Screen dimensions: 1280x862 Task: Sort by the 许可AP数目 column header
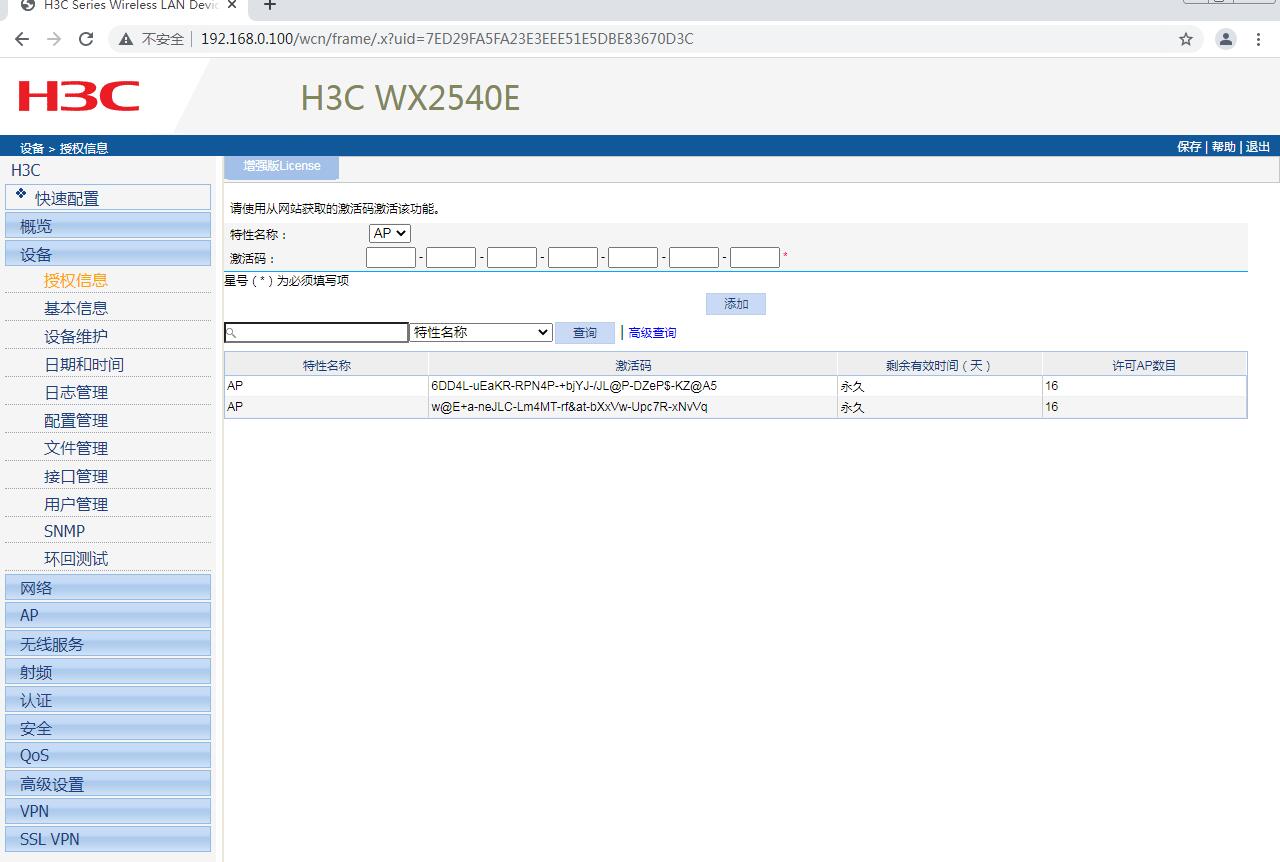[x=1145, y=365]
